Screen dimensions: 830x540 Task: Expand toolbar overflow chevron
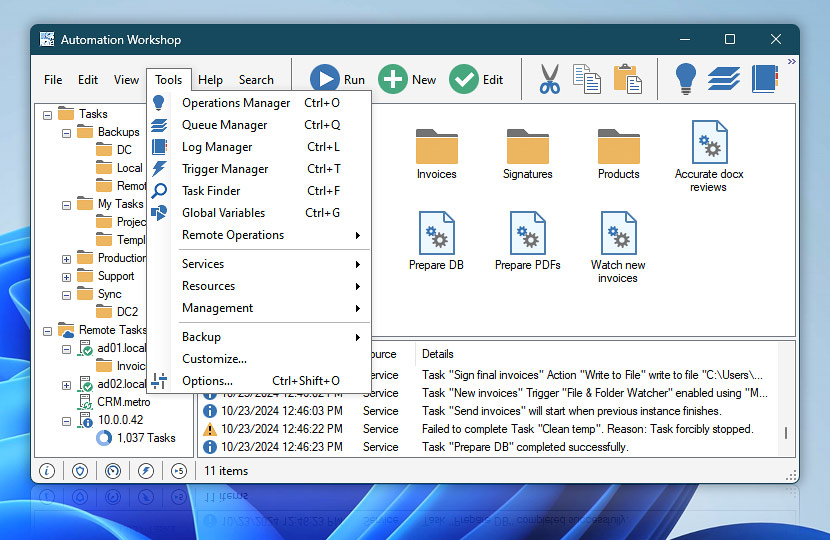791,62
